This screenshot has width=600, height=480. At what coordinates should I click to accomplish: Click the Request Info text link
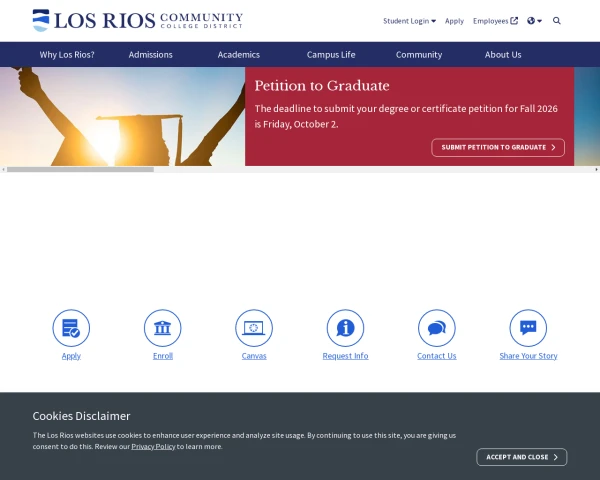tap(346, 356)
